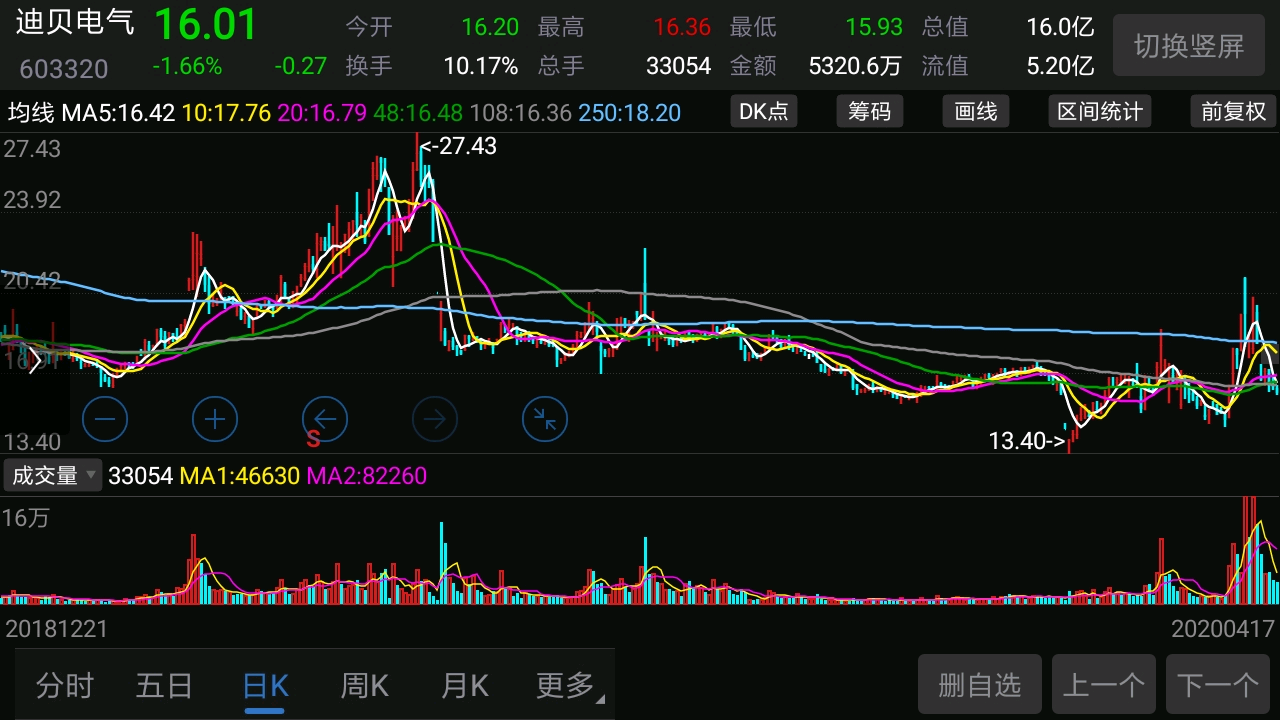Open 区间统计 range statistics

pos(1100,111)
